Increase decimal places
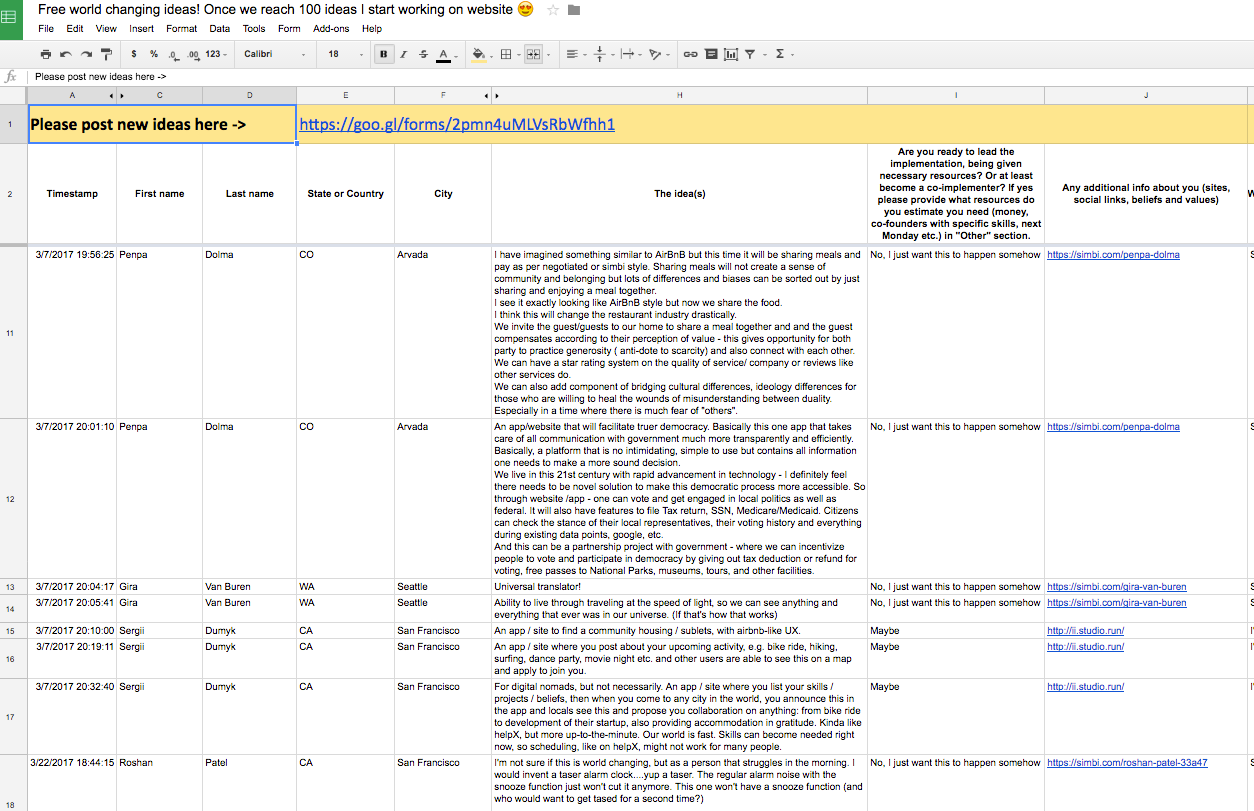Screen dimensions: 1254x811 point(192,54)
